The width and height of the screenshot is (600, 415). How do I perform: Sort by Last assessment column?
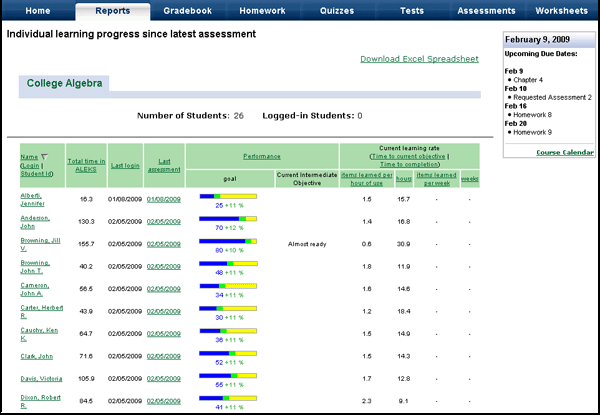(164, 166)
